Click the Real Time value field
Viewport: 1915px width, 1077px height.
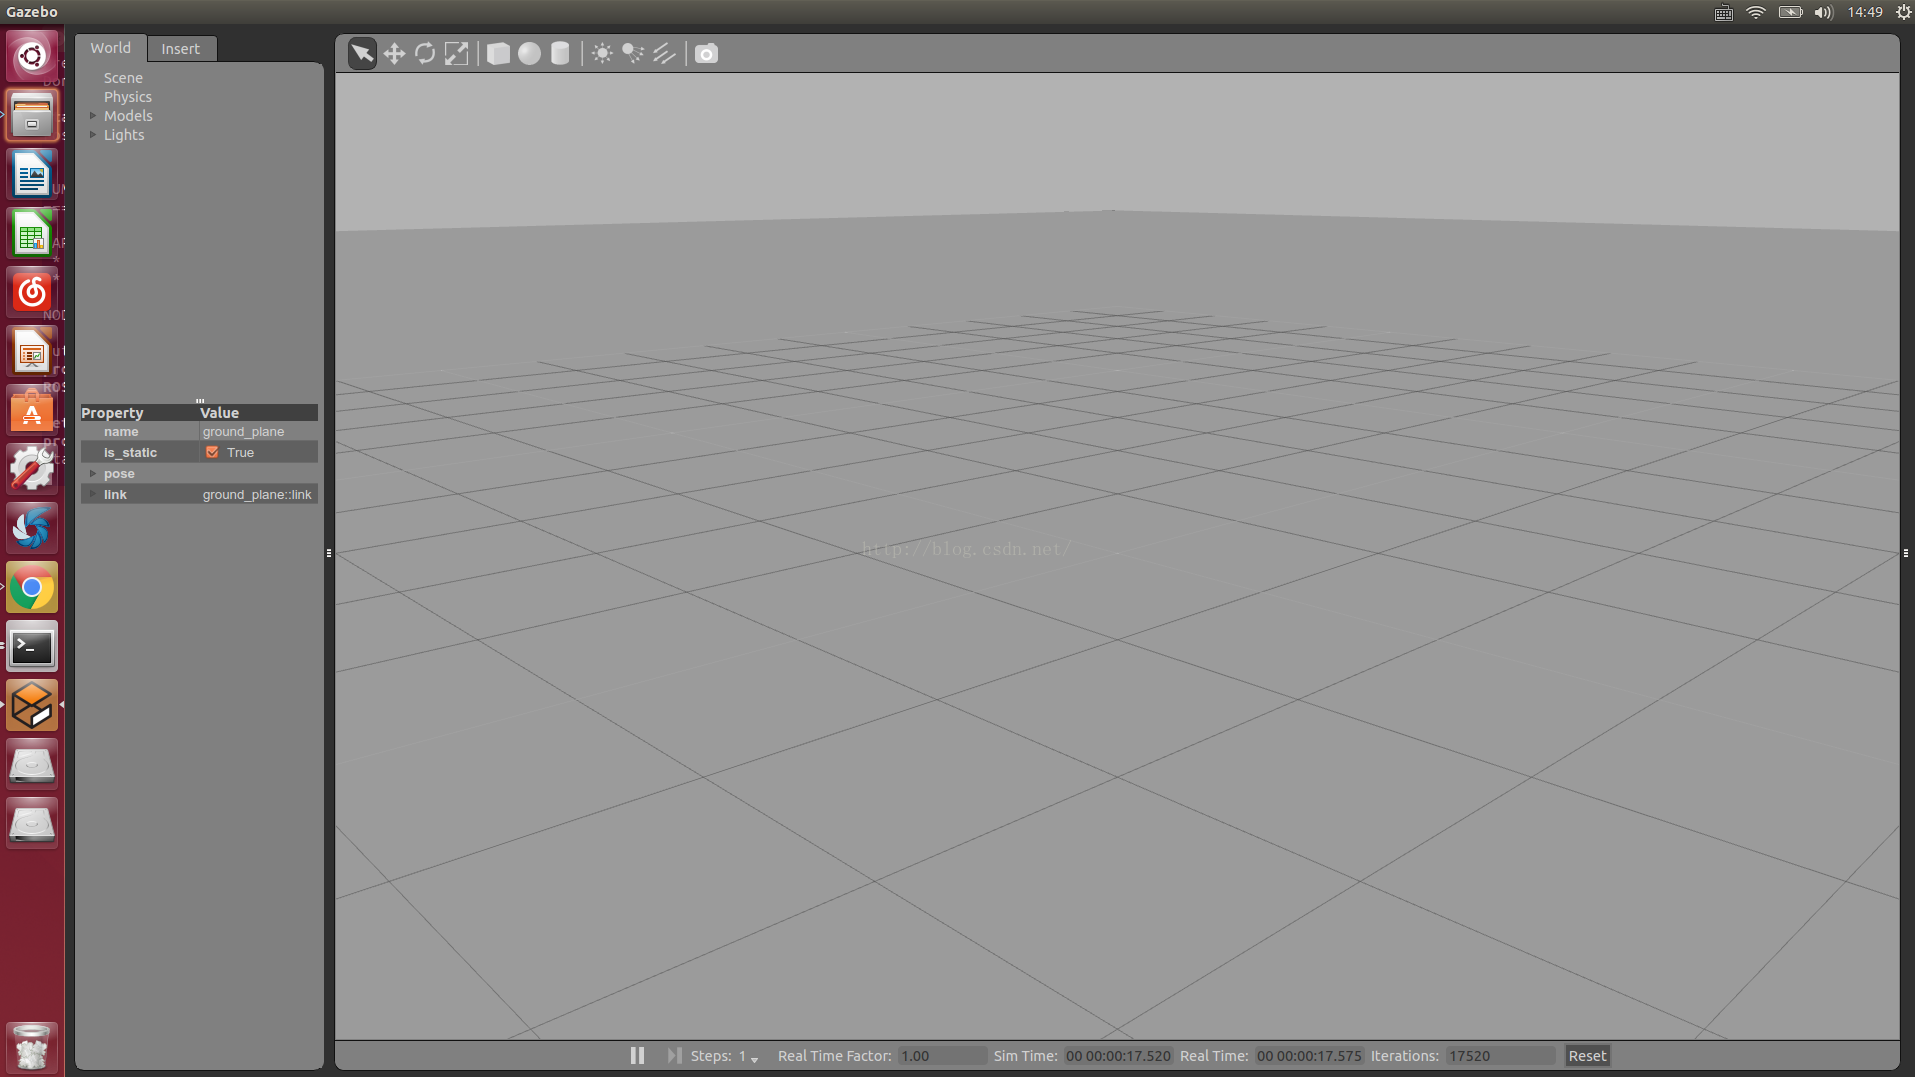(1309, 1056)
